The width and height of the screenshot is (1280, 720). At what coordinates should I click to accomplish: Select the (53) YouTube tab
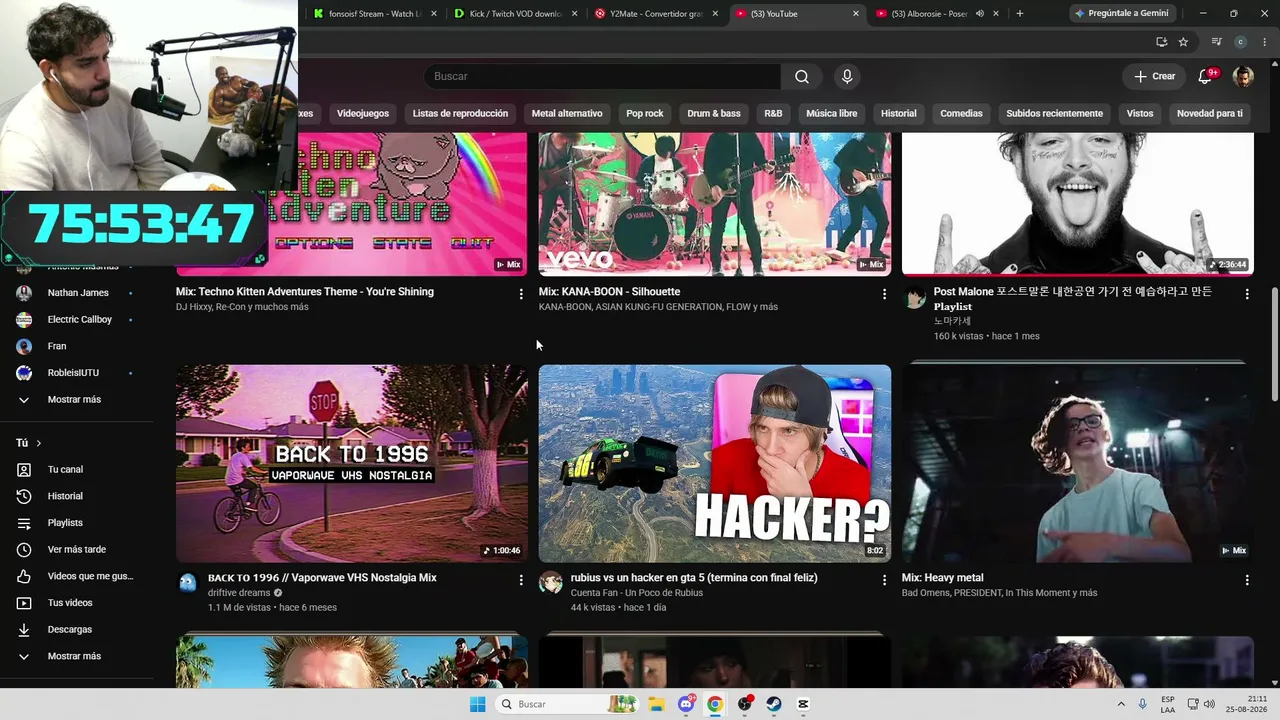(x=797, y=14)
